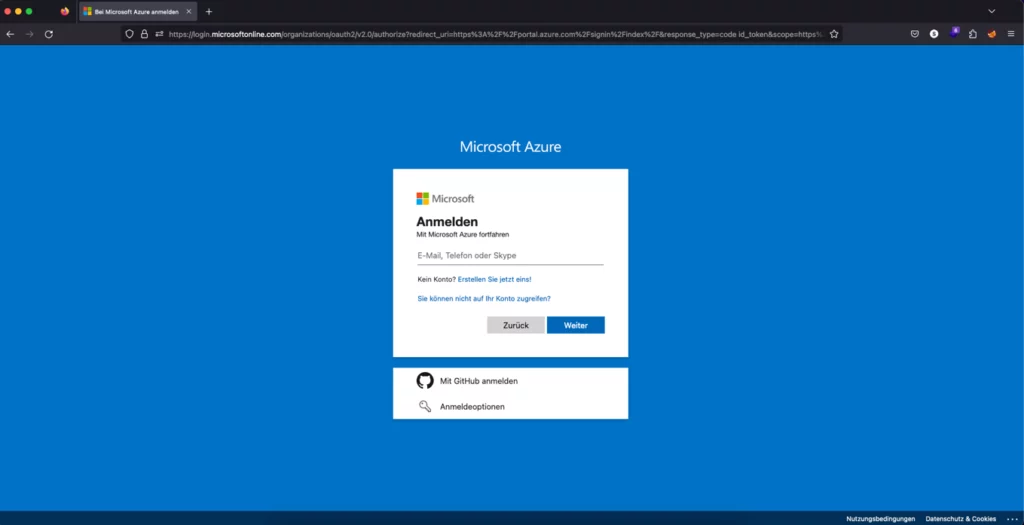Click the key icon beside Anmeldeoptionen
Screen dimensions: 1024x525
425,406
